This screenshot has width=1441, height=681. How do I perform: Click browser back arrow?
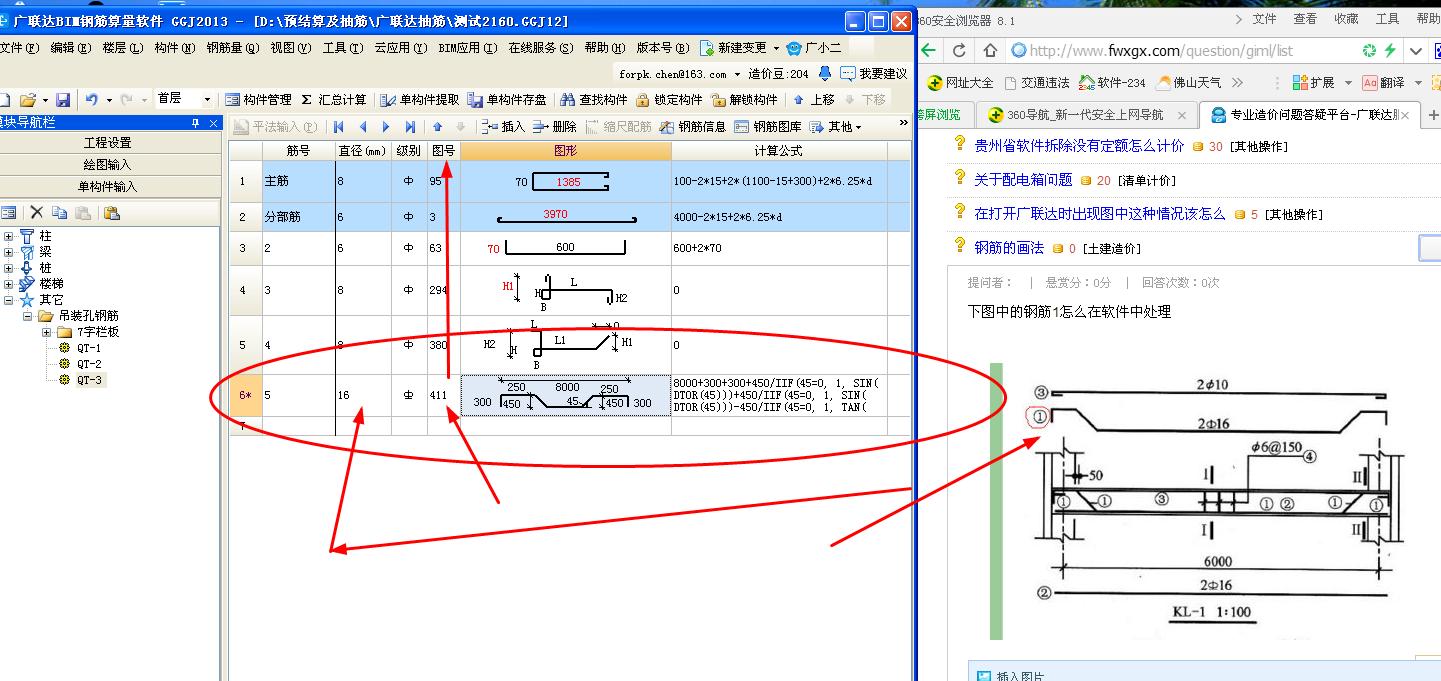point(929,50)
